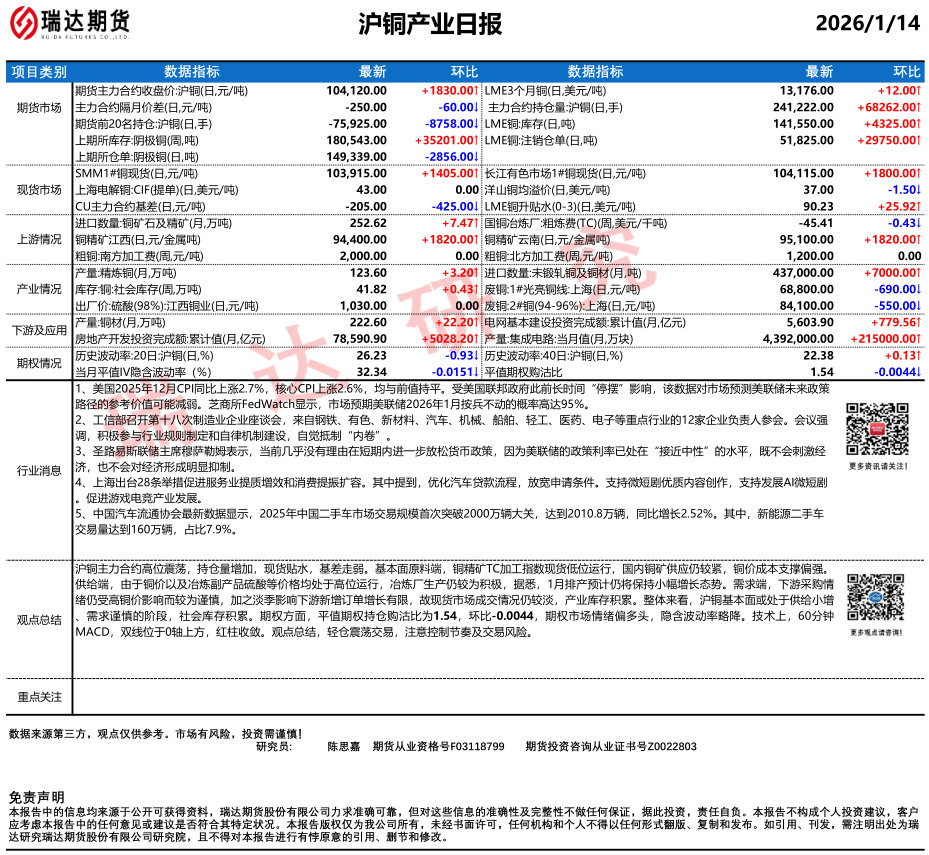Image resolution: width=929 pixels, height=855 pixels.
Task: Select the 下游及应用 category cell
Action: (39, 330)
